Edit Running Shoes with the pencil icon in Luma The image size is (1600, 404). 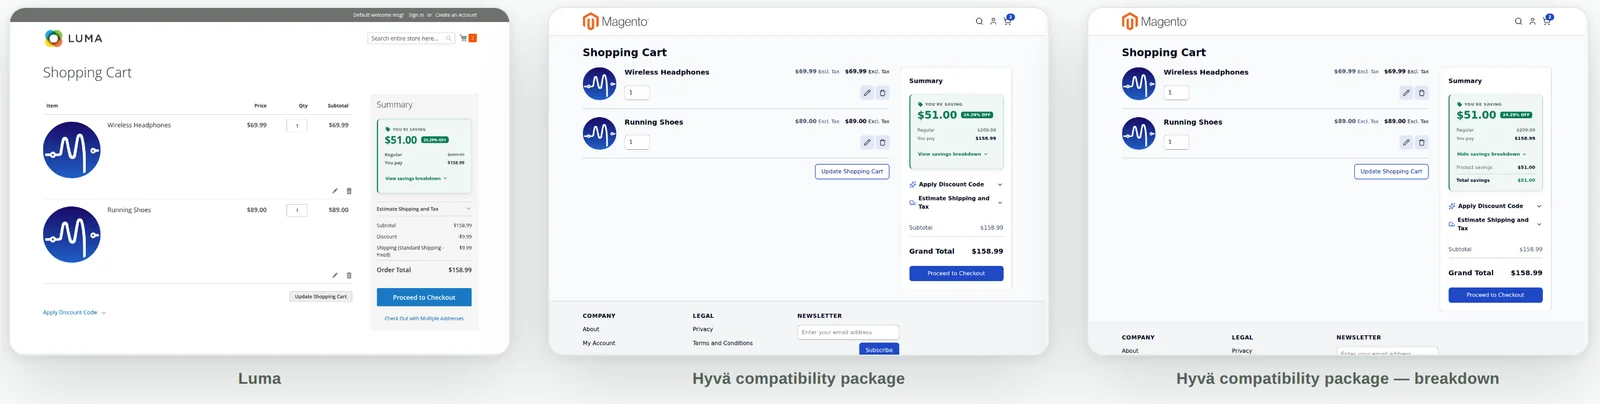(335, 275)
